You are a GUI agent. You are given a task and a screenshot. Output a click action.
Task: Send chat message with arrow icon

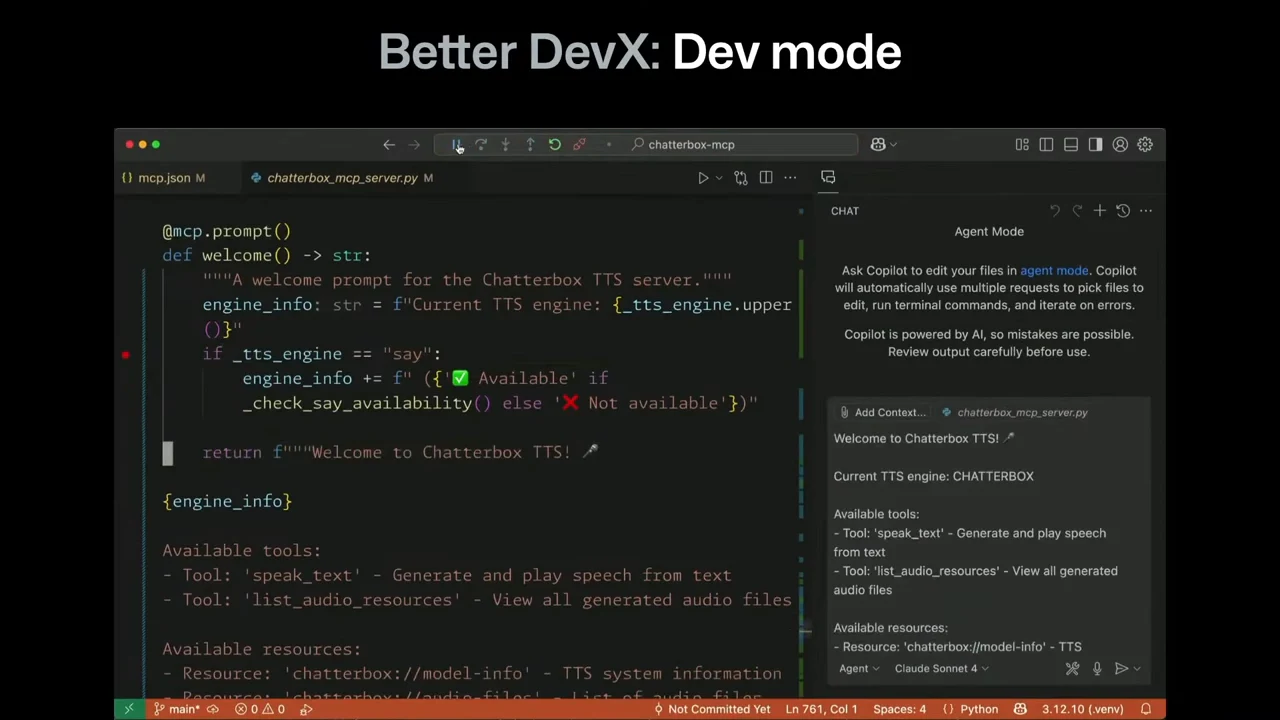click(1121, 668)
